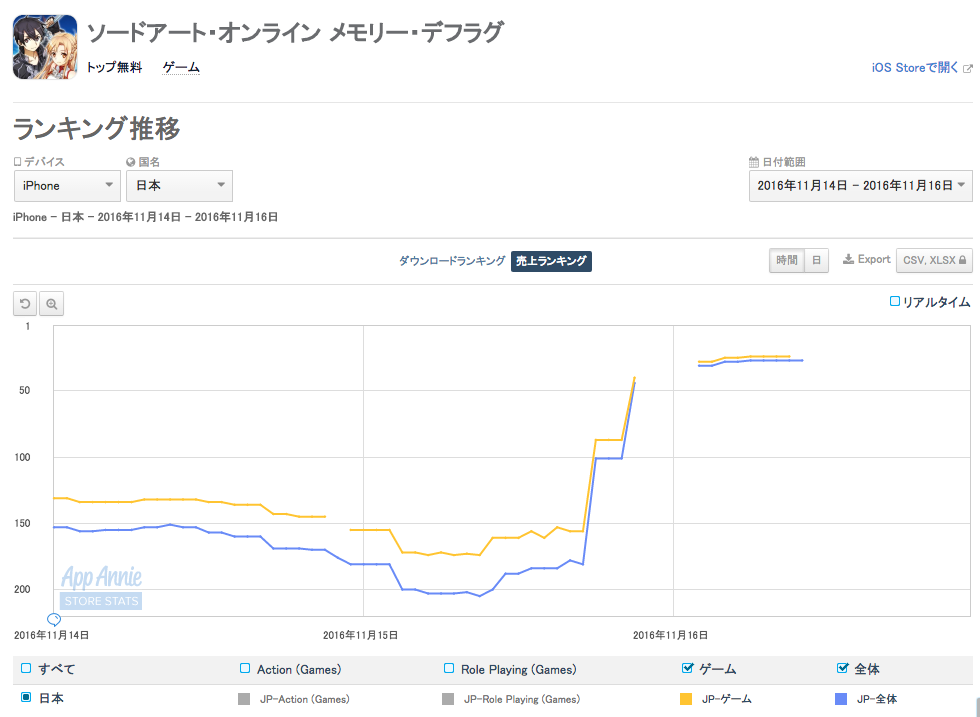
Task: Open the date range dropdown
Action: tap(861, 186)
